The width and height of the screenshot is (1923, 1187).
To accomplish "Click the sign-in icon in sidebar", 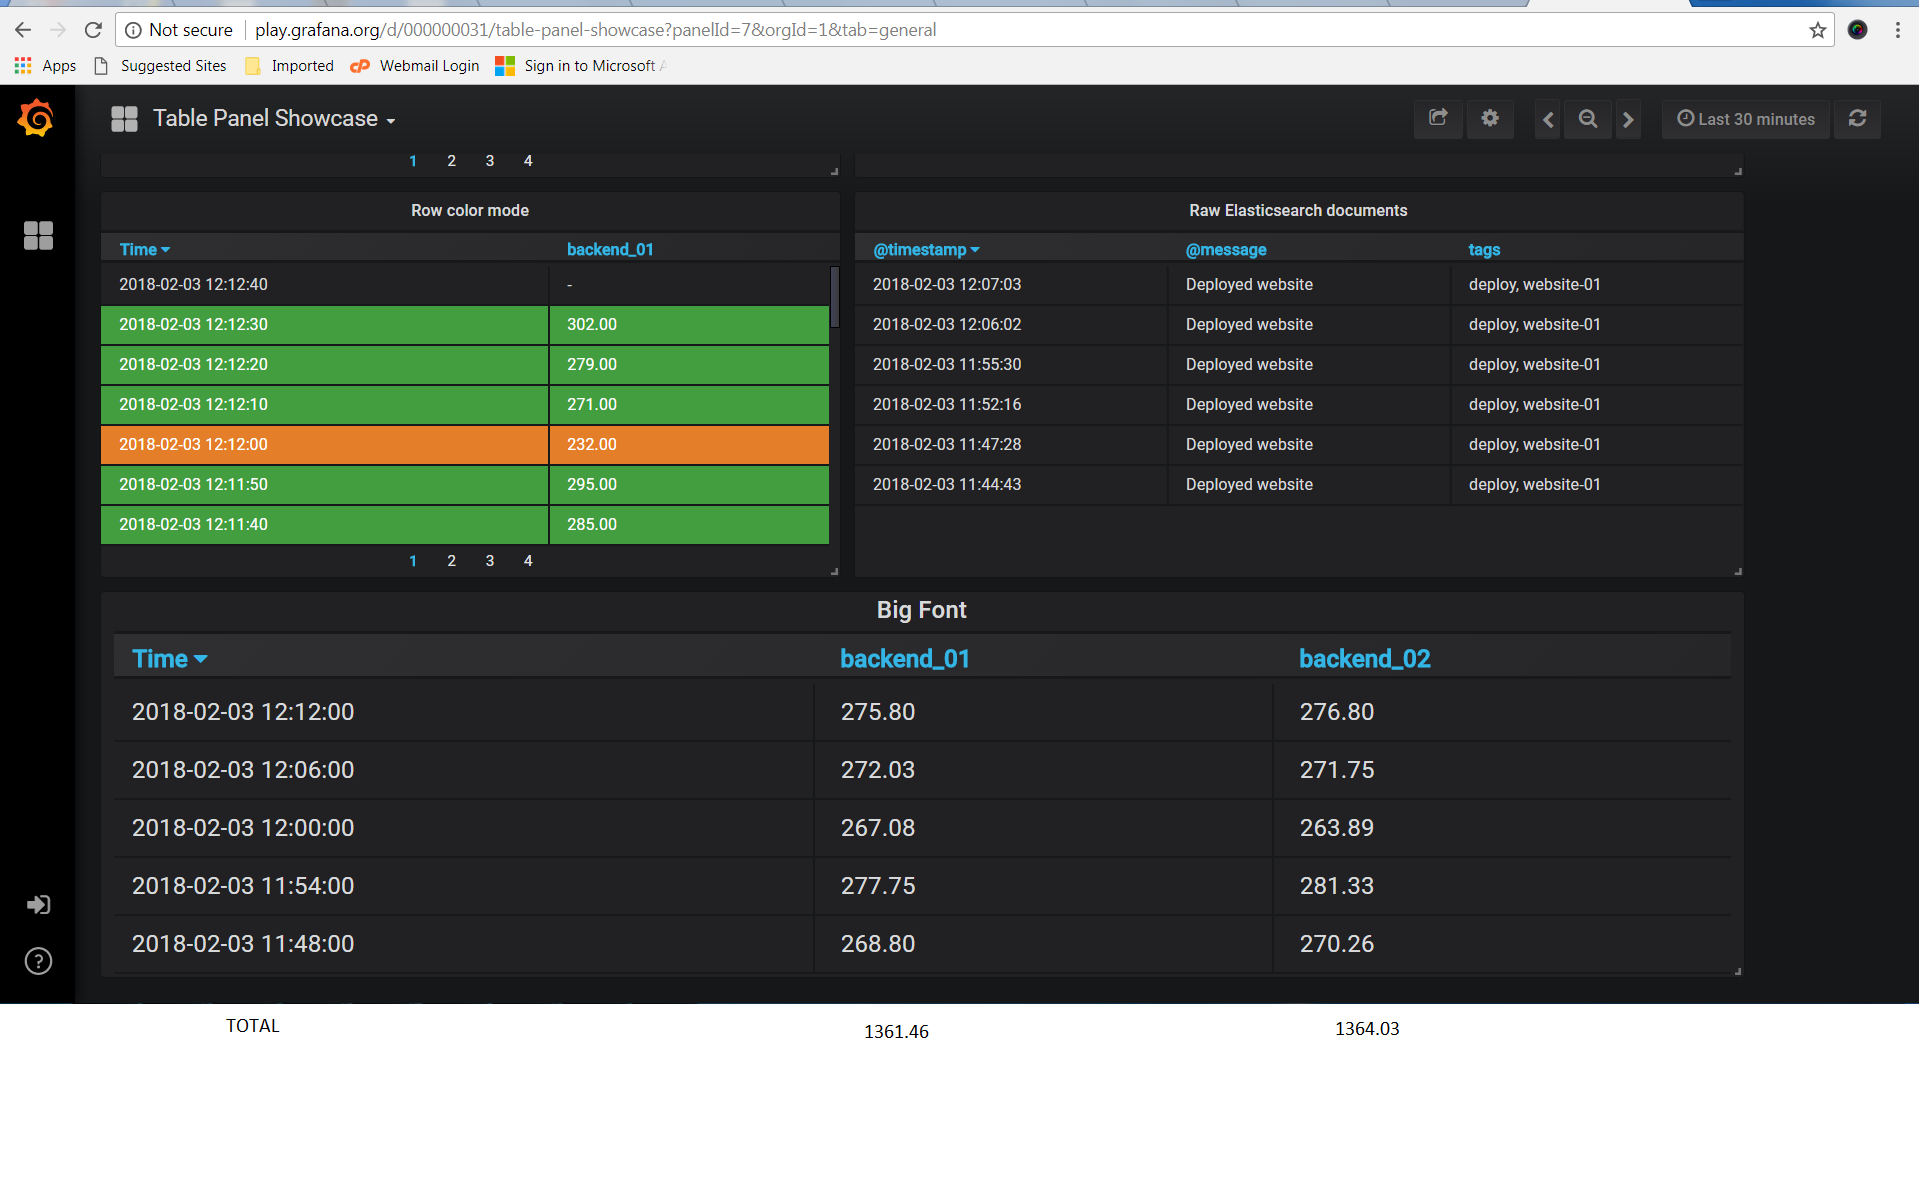I will click(38, 905).
